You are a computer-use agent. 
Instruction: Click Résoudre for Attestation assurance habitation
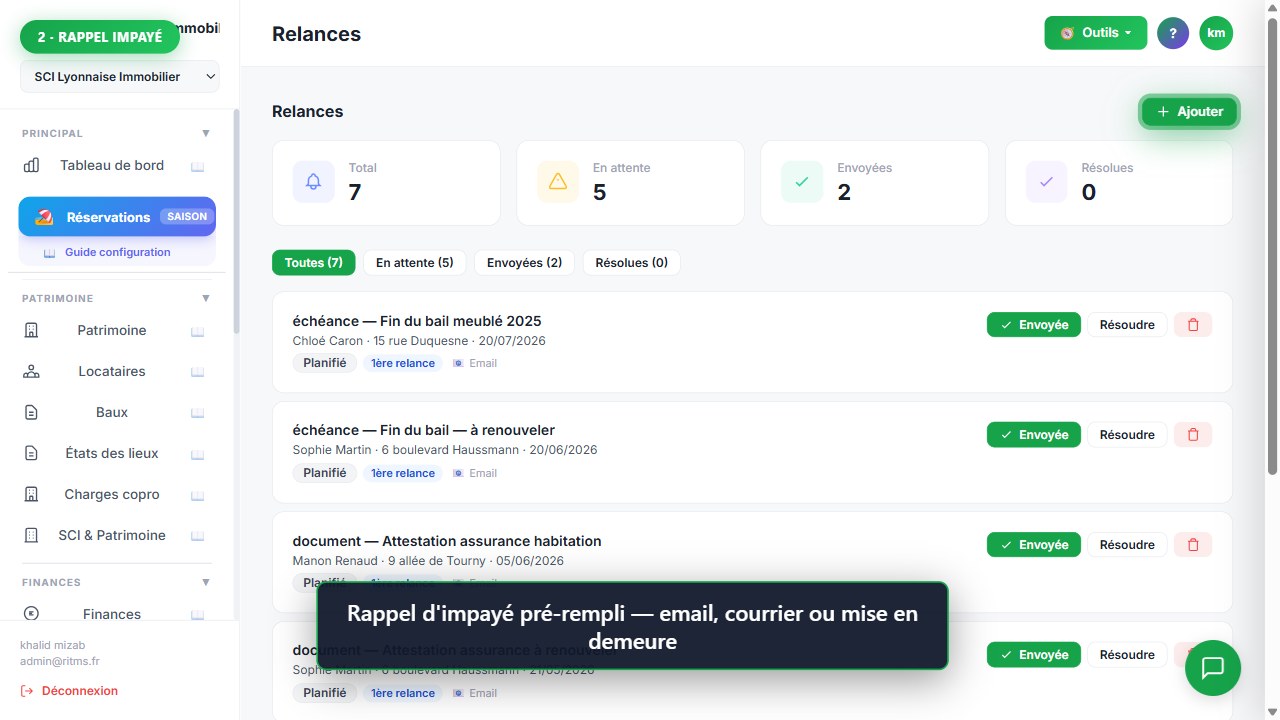coord(1127,545)
